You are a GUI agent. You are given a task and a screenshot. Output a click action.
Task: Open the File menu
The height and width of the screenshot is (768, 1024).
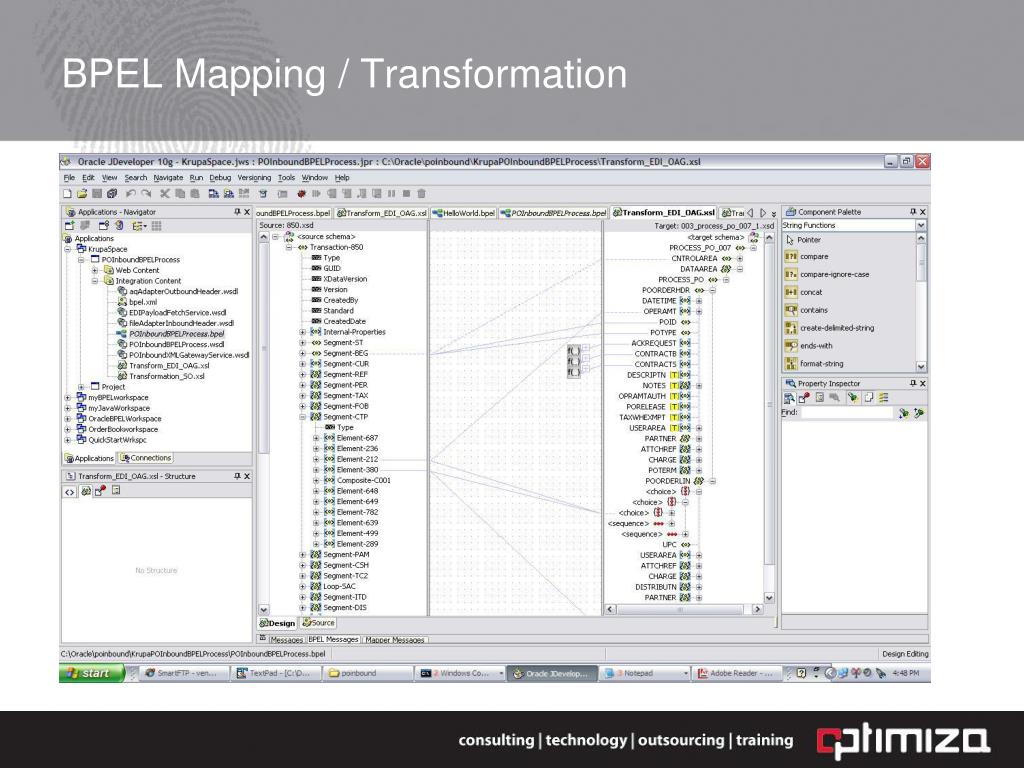[x=69, y=178]
